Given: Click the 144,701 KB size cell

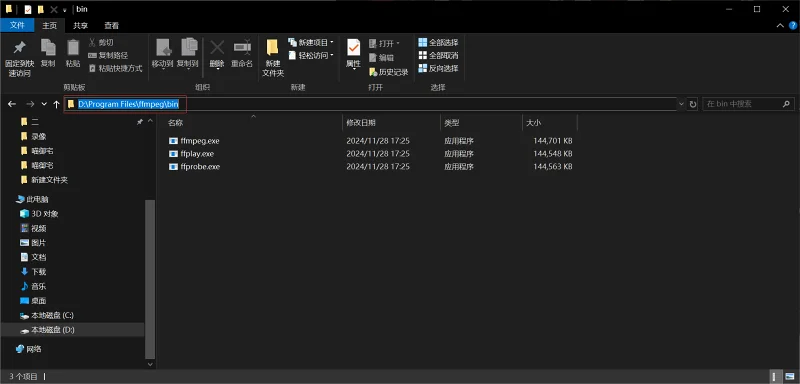Looking at the screenshot, I should pos(553,140).
